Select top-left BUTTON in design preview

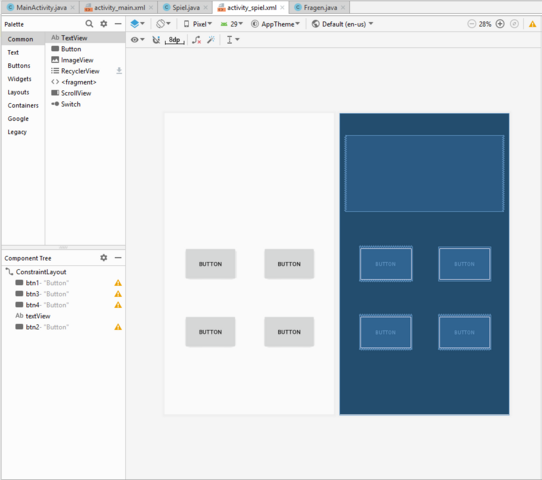click(x=210, y=264)
